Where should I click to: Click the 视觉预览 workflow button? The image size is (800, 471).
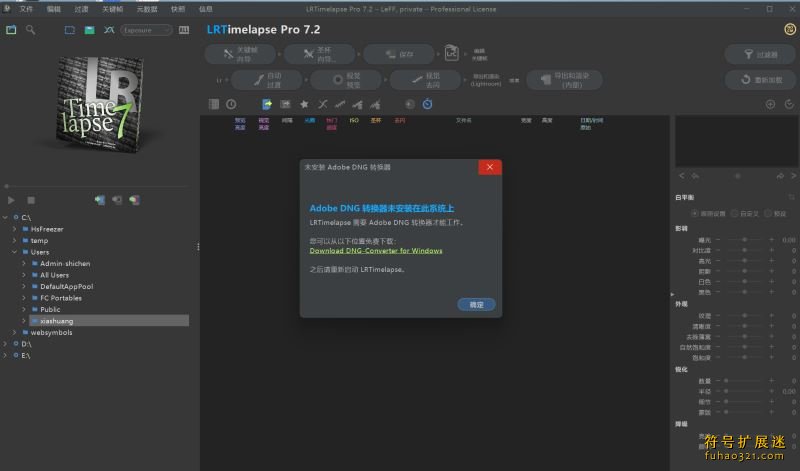tap(345, 80)
